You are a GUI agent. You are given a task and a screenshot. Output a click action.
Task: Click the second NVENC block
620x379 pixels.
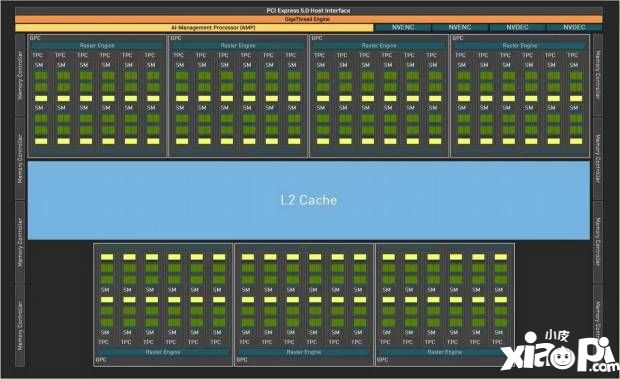tap(460, 27)
